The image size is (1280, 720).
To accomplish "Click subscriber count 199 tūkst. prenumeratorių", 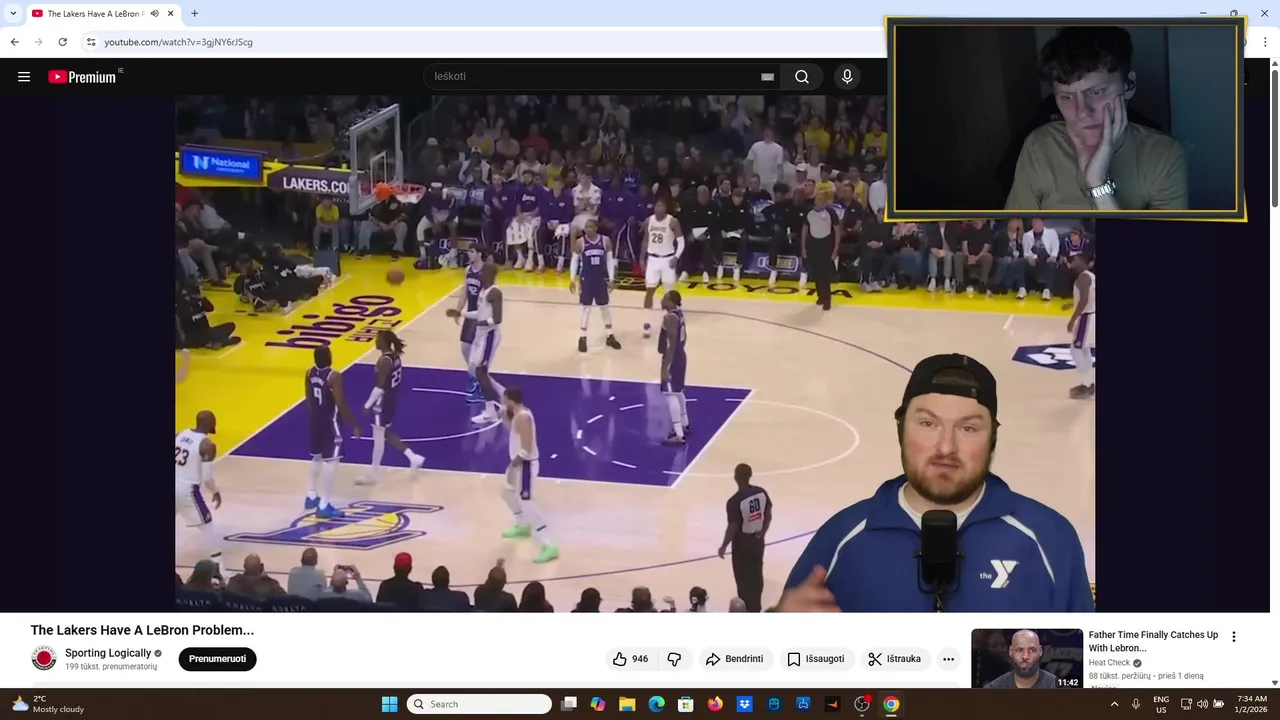I will coord(111,667).
